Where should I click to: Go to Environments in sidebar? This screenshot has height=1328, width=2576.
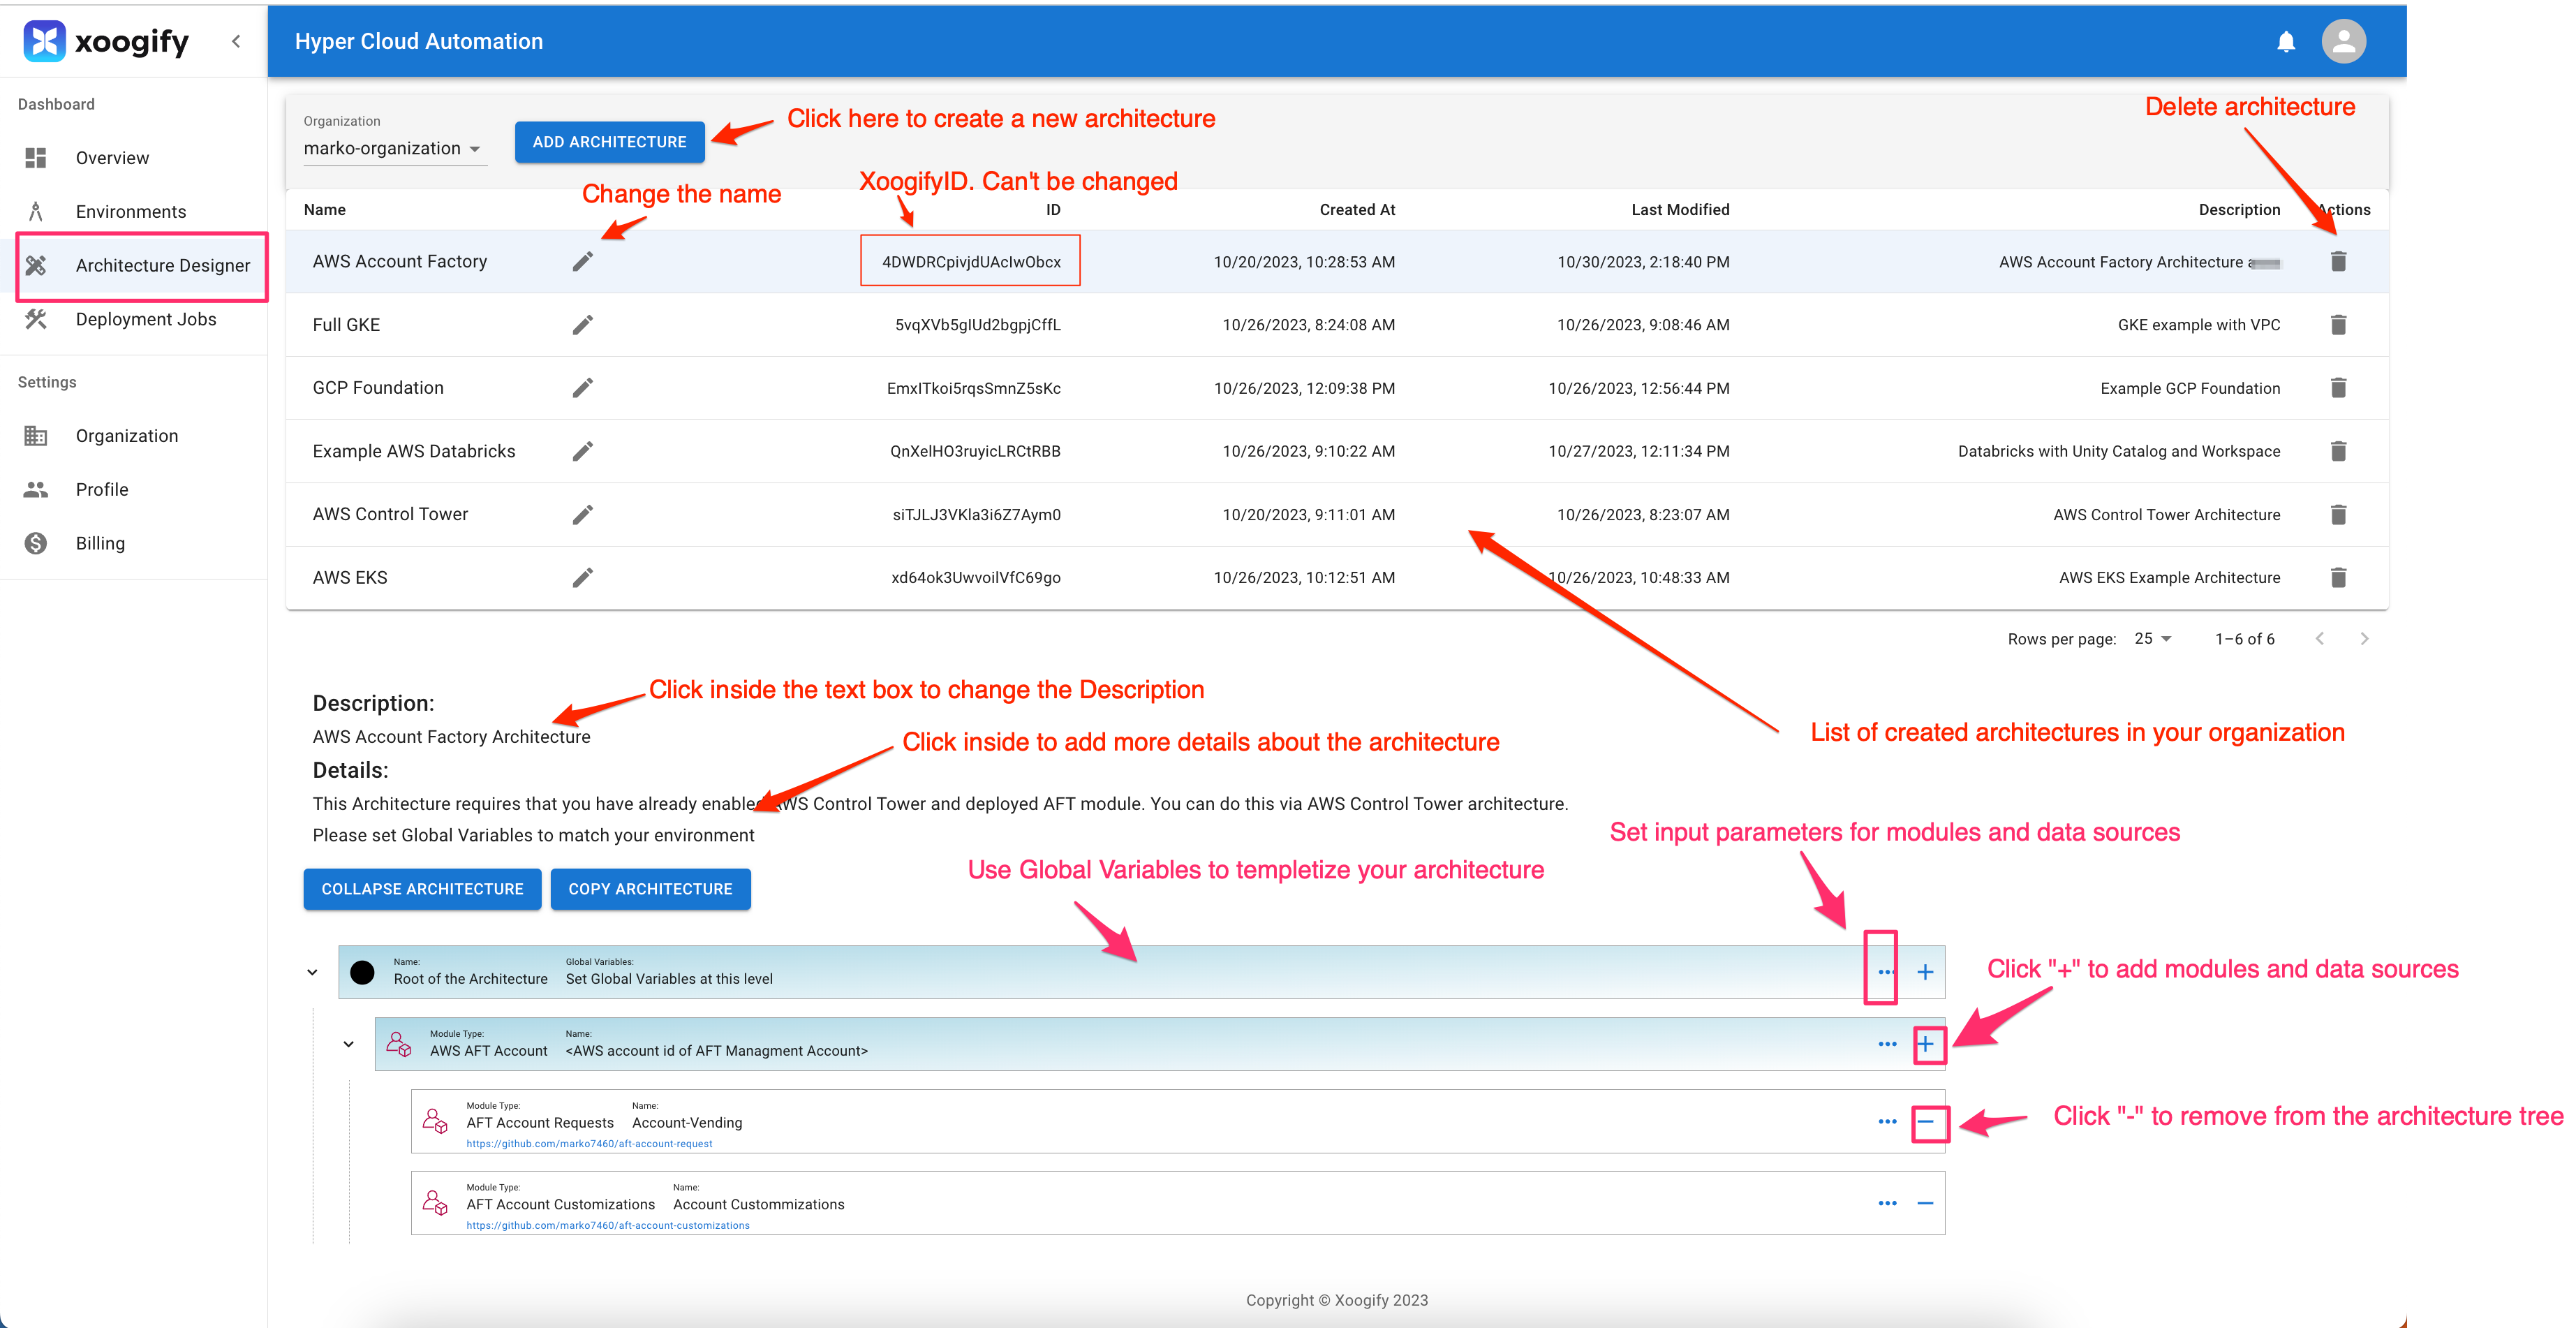[130, 212]
